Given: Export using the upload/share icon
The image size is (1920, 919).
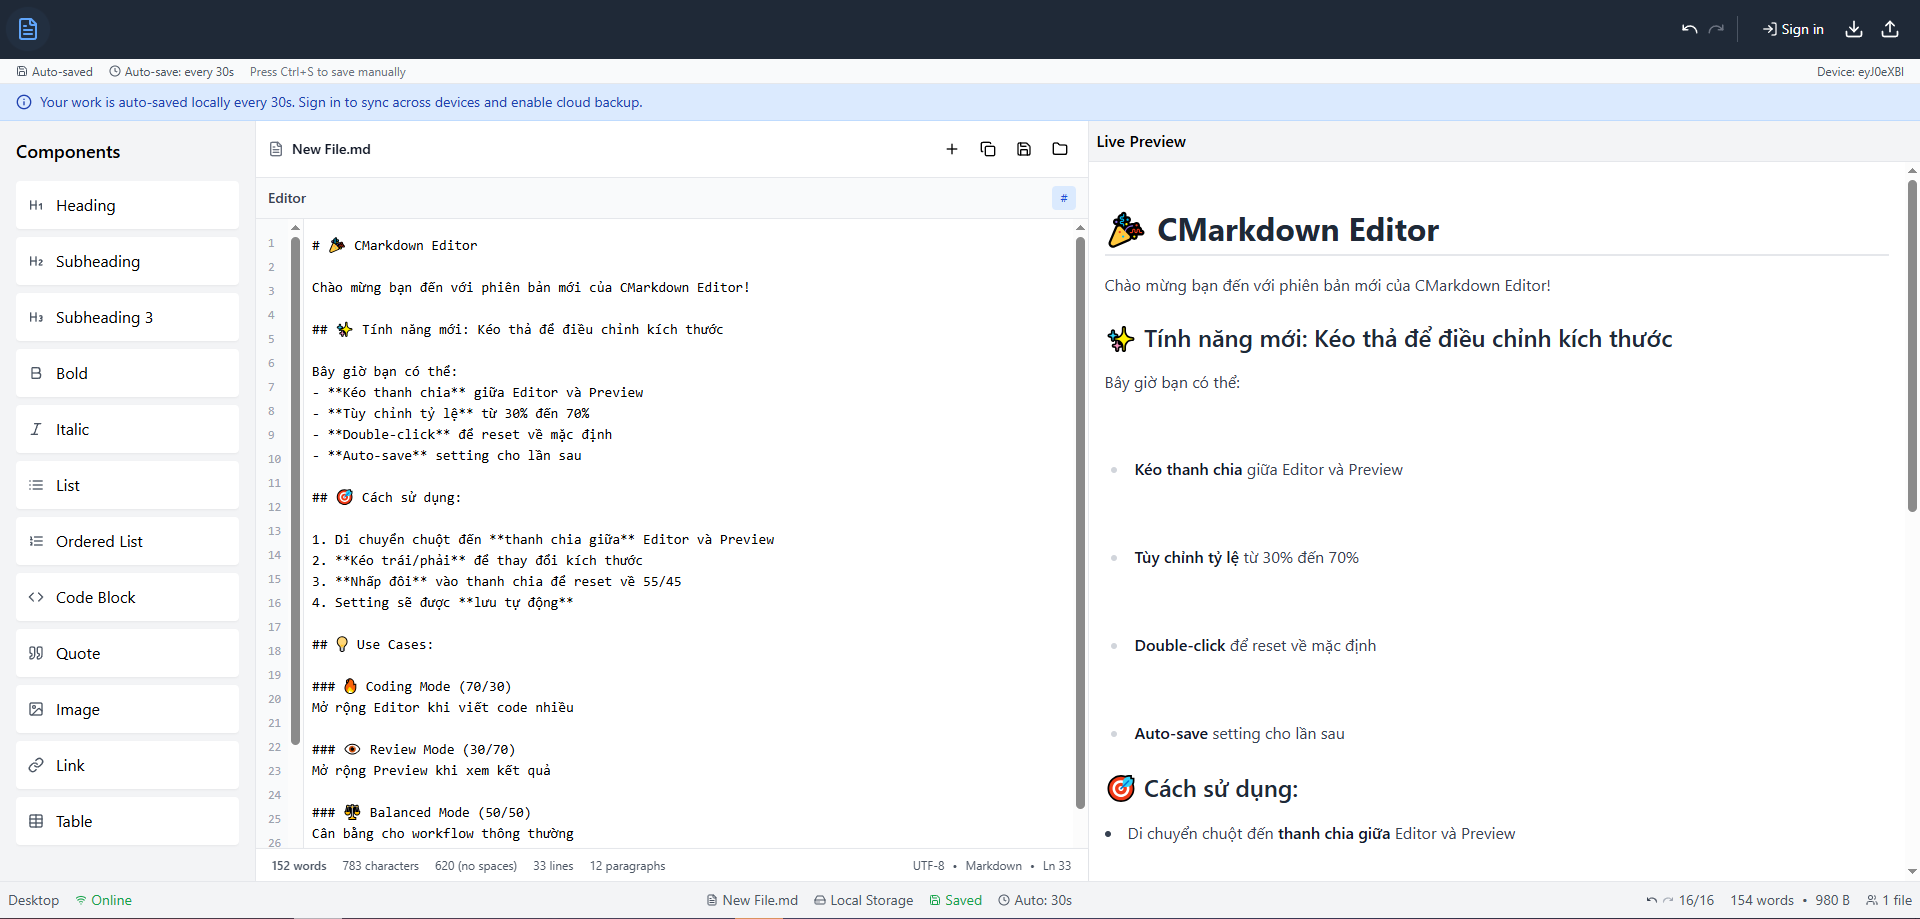Looking at the screenshot, I should point(1889,29).
